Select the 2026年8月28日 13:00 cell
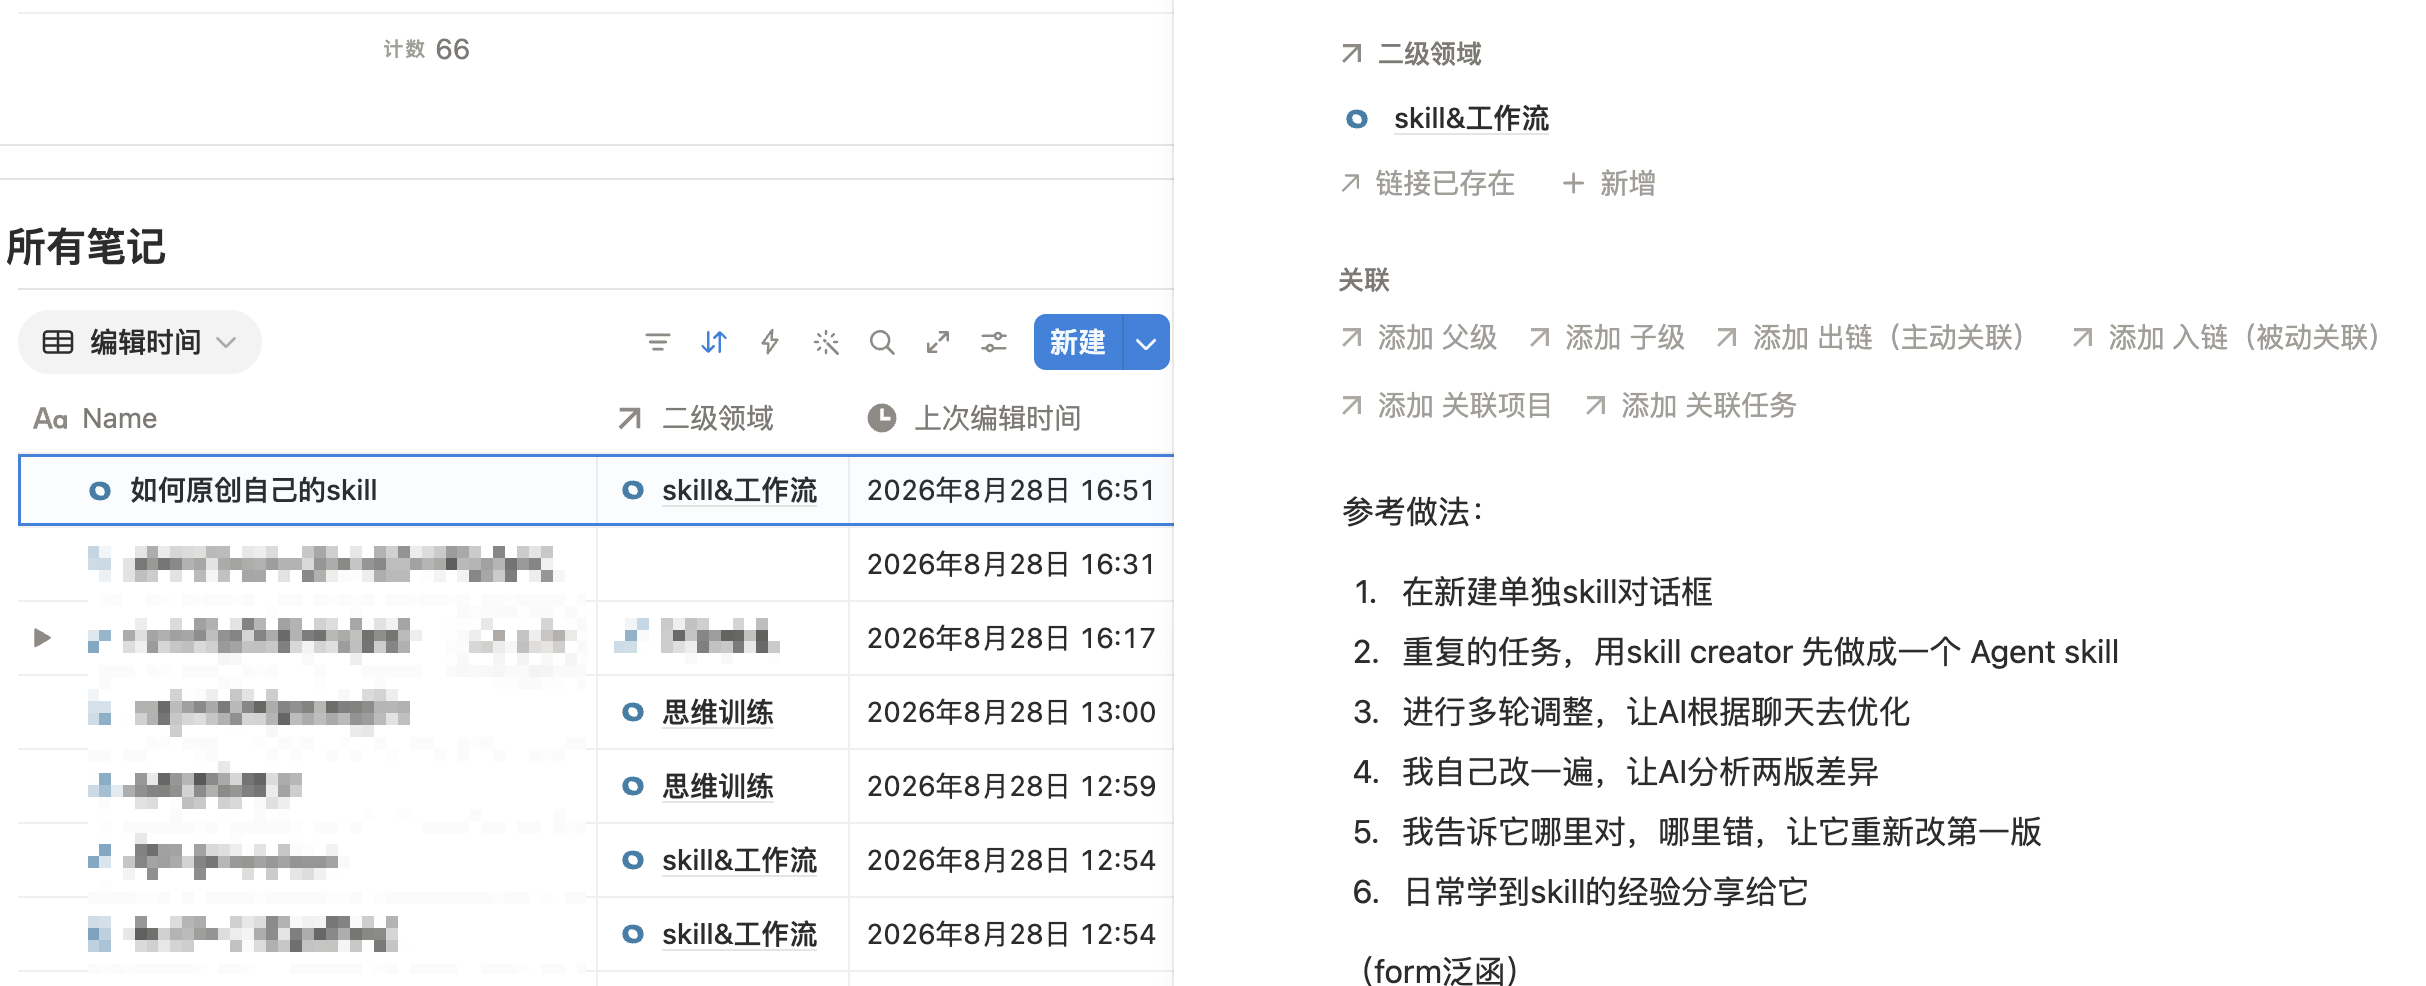This screenshot has height=986, width=2426. (x=1011, y=712)
